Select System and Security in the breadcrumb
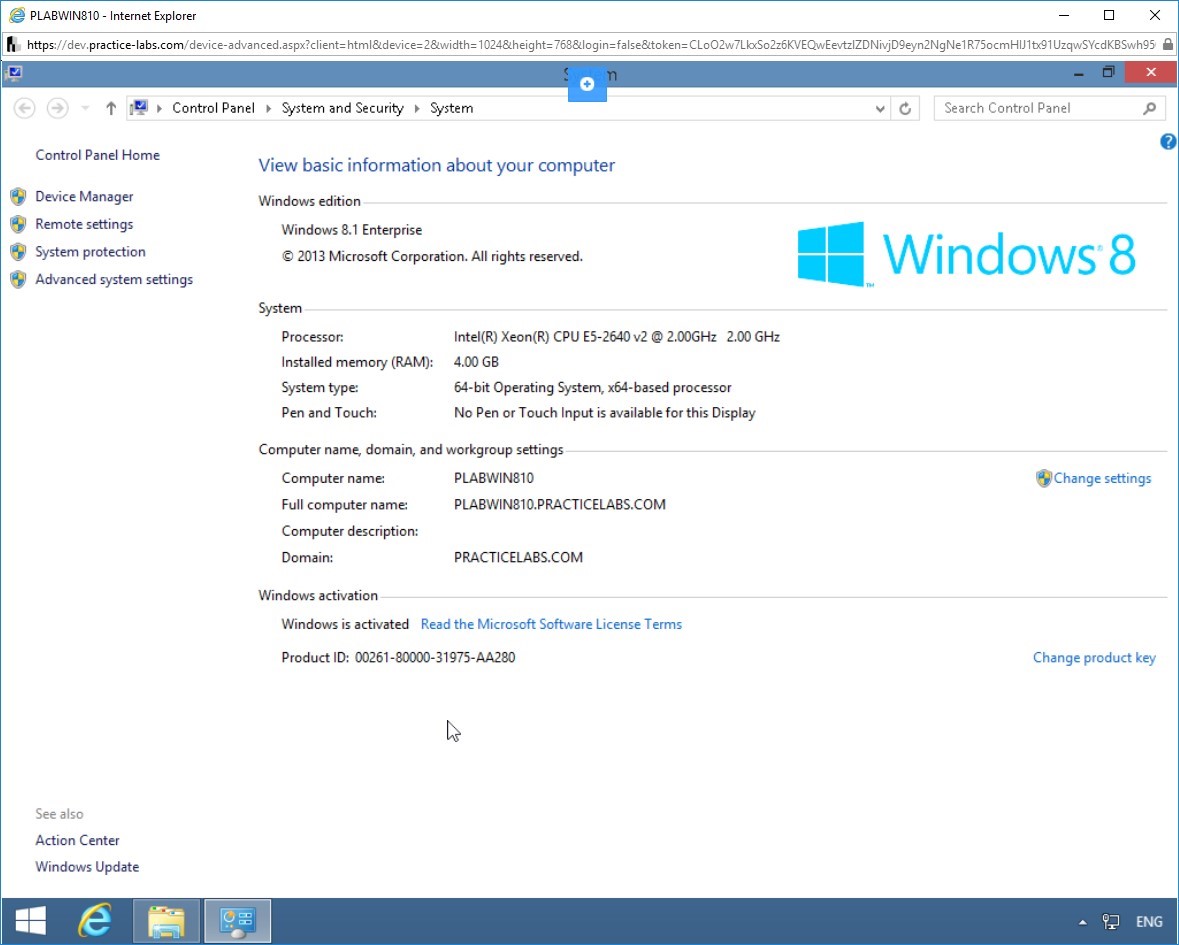 tap(343, 108)
